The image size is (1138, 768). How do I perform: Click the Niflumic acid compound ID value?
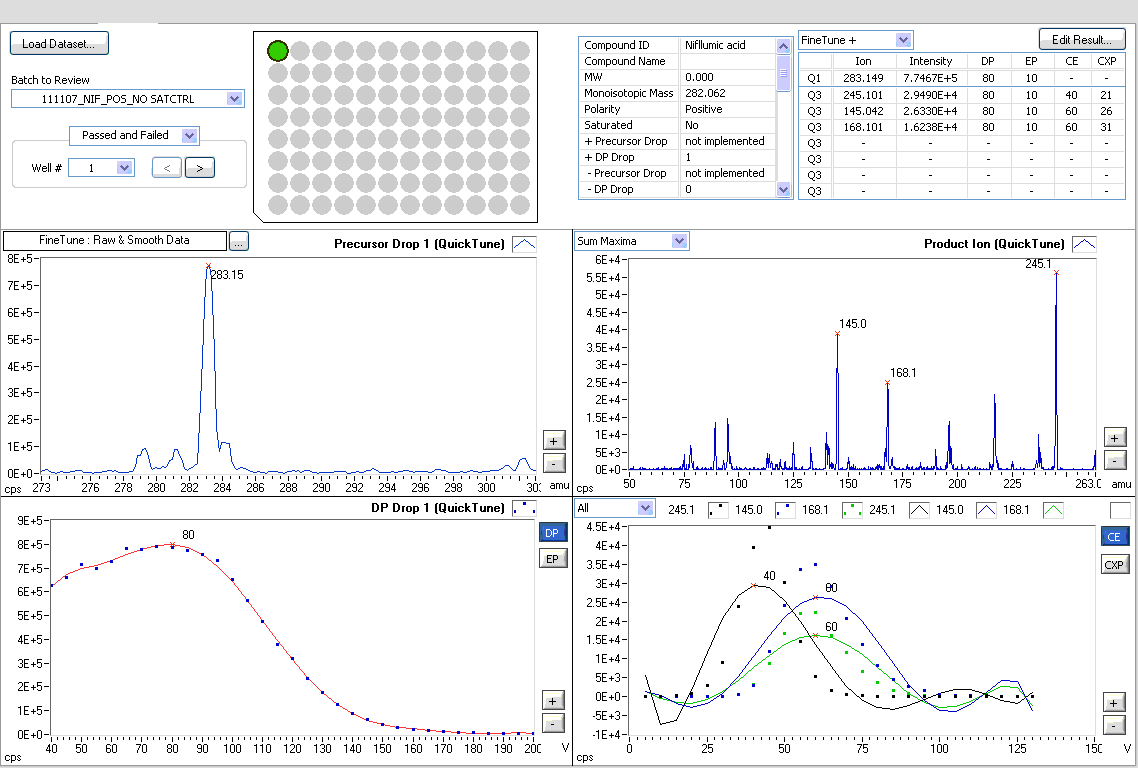(728, 45)
